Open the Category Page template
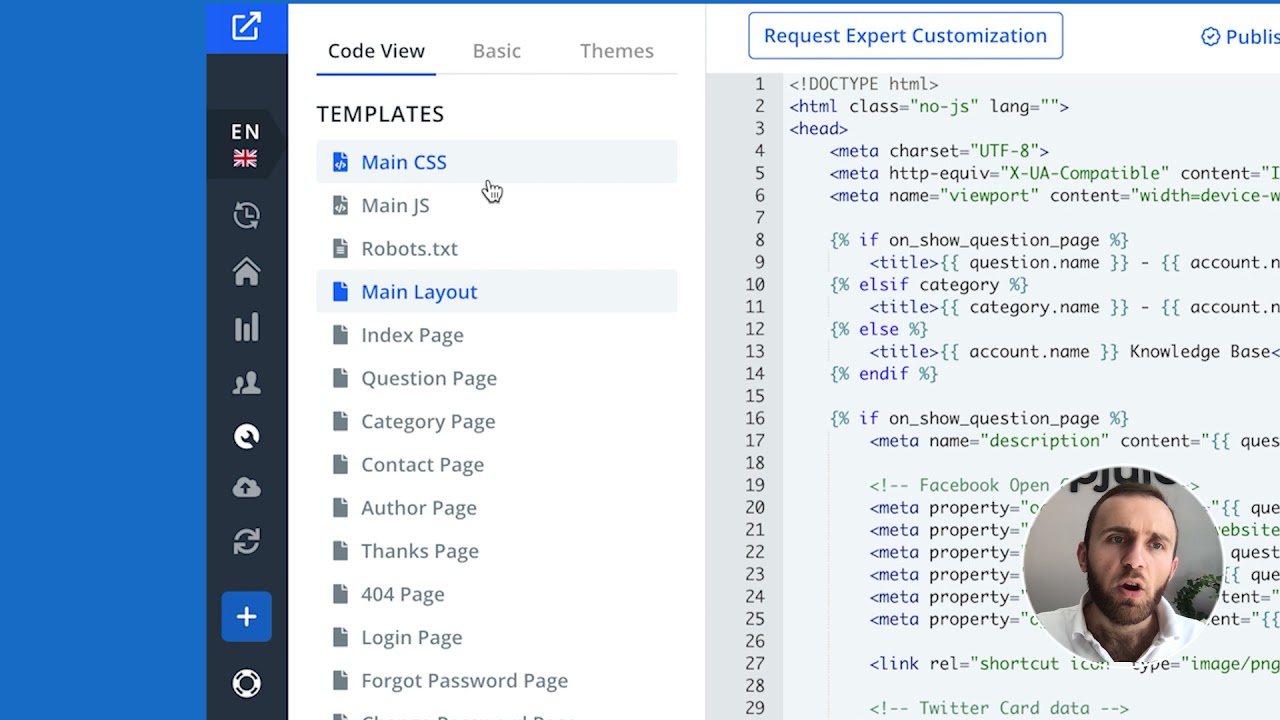1280x720 pixels. [497, 421]
